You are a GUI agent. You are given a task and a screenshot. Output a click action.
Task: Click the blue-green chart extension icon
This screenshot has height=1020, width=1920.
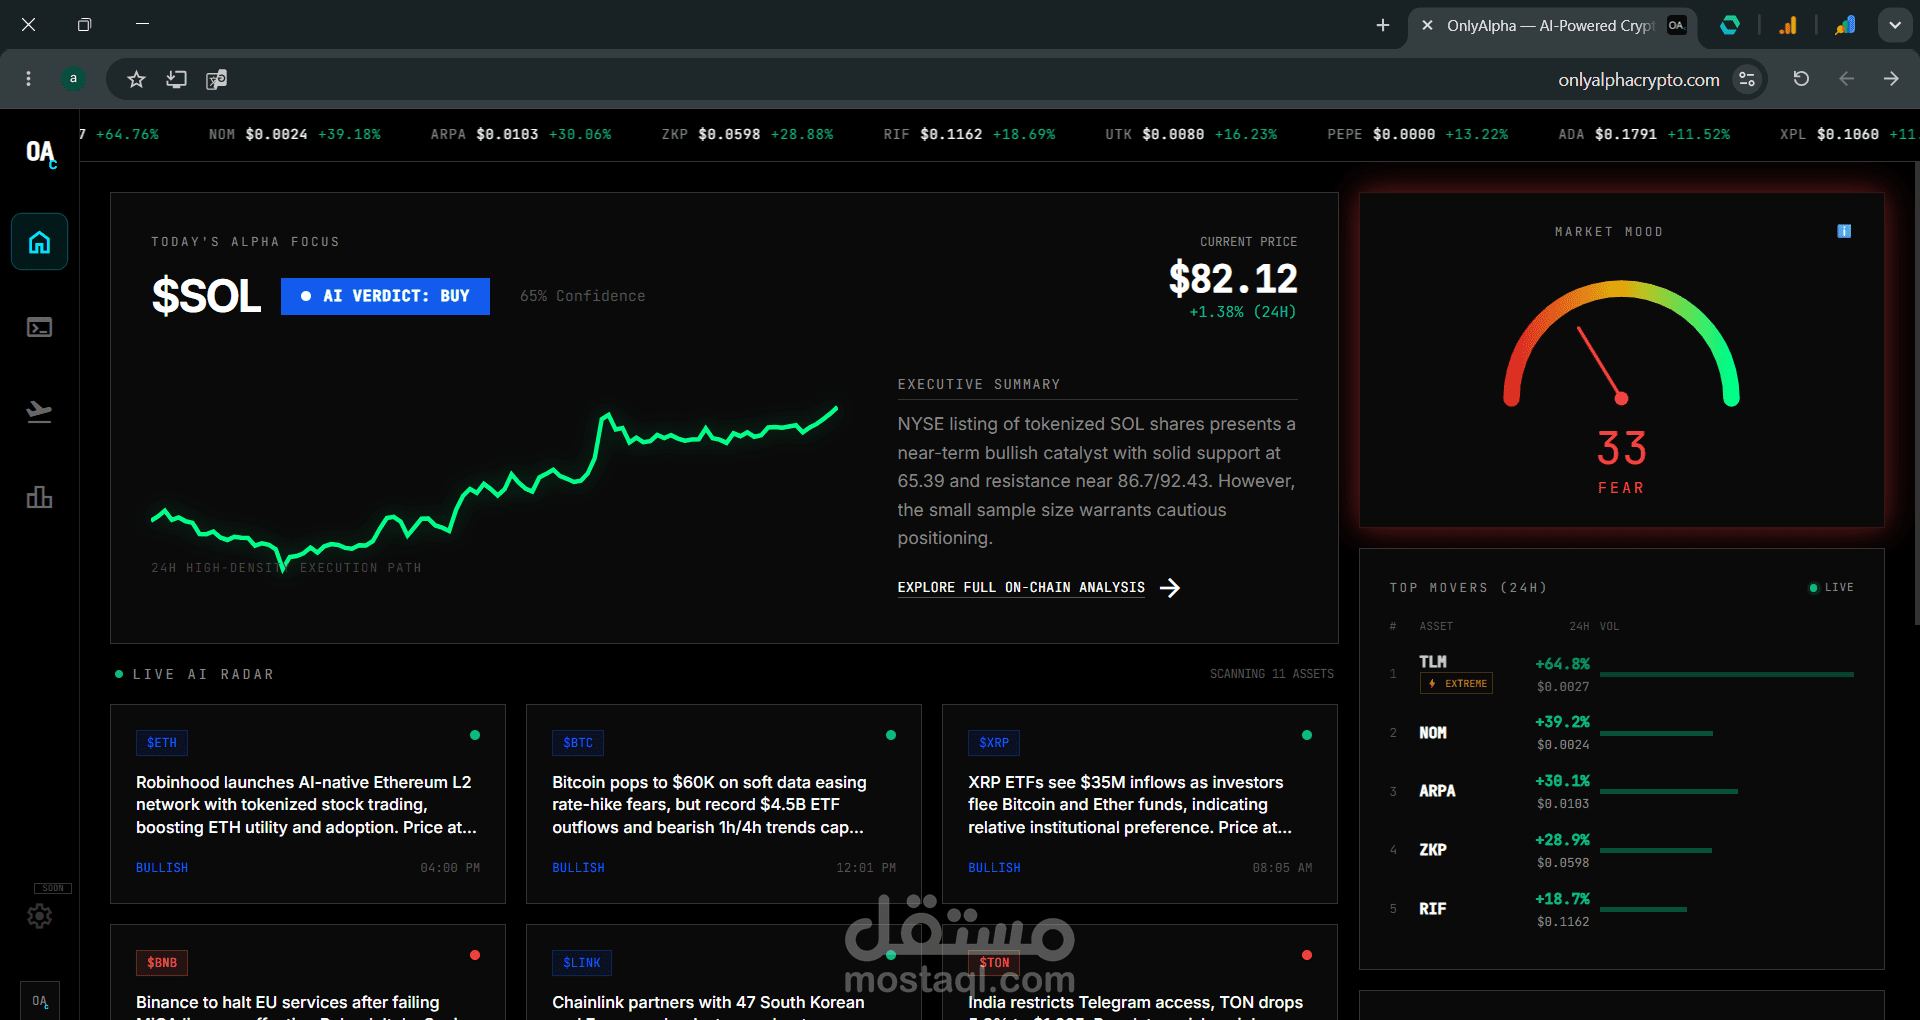[x=1845, y=25]
